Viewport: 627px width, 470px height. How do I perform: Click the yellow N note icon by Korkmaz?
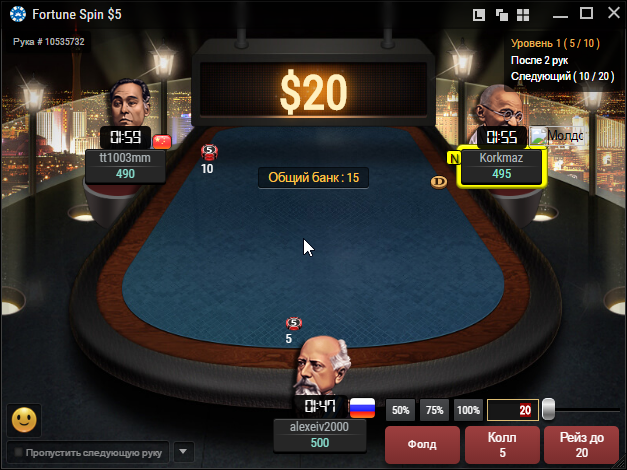453,158
